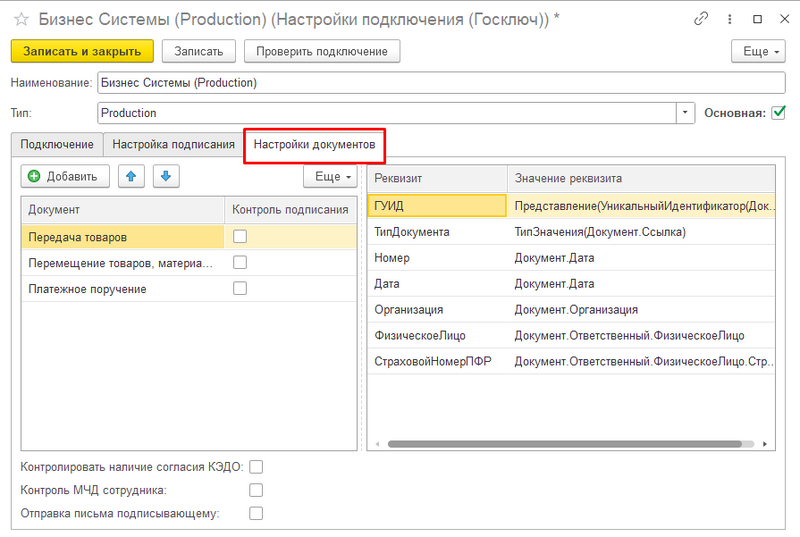Image resolution: width=800 pixels, height=537 pixels.
Task: Click Записать и закрыть button
Action: (82, 52)
